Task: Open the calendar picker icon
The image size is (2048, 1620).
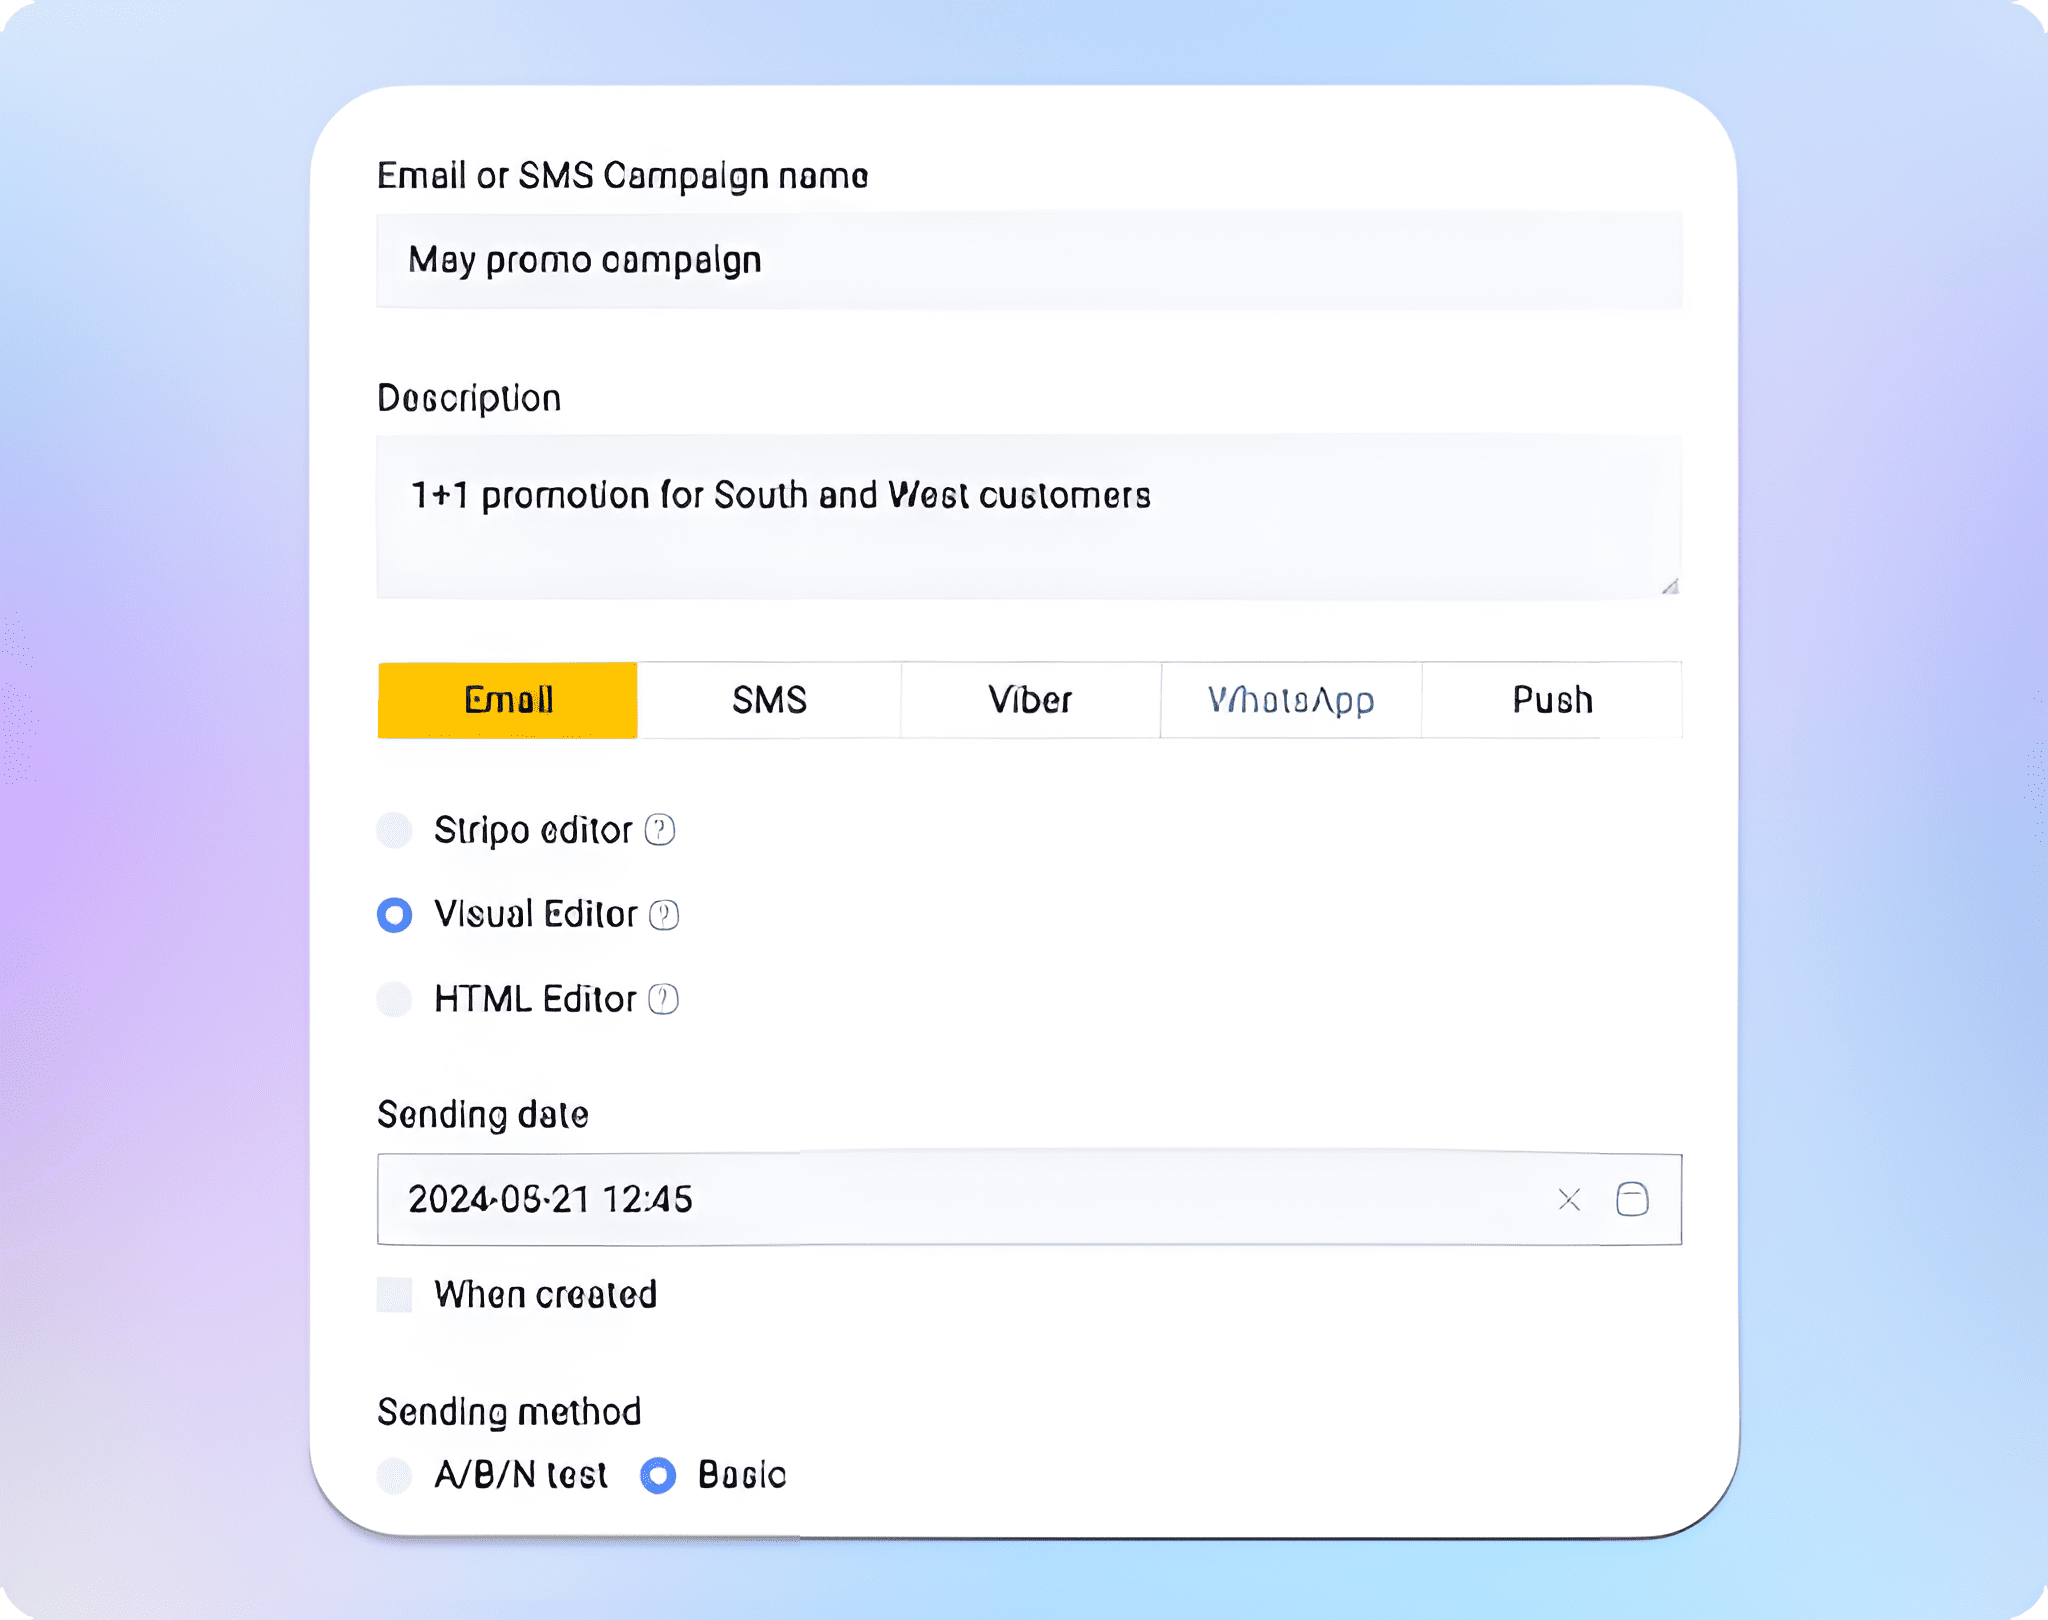Action: [1632, 1199]
